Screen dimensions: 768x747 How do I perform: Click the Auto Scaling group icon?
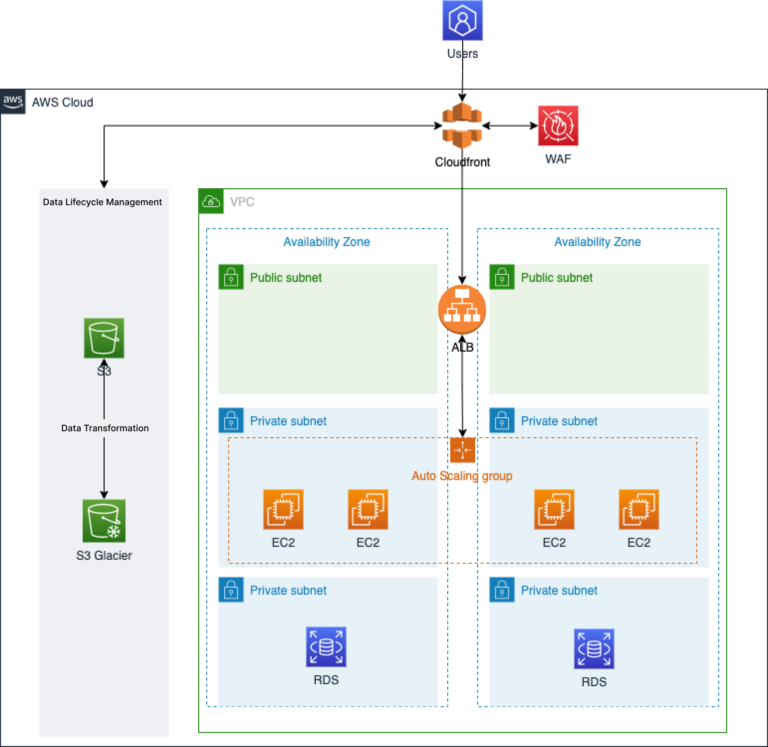pyautogui.click(x=462, y=450)
